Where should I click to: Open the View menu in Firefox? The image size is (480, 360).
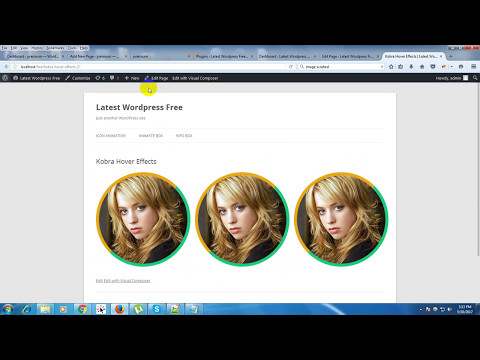(x=24, y=48)
